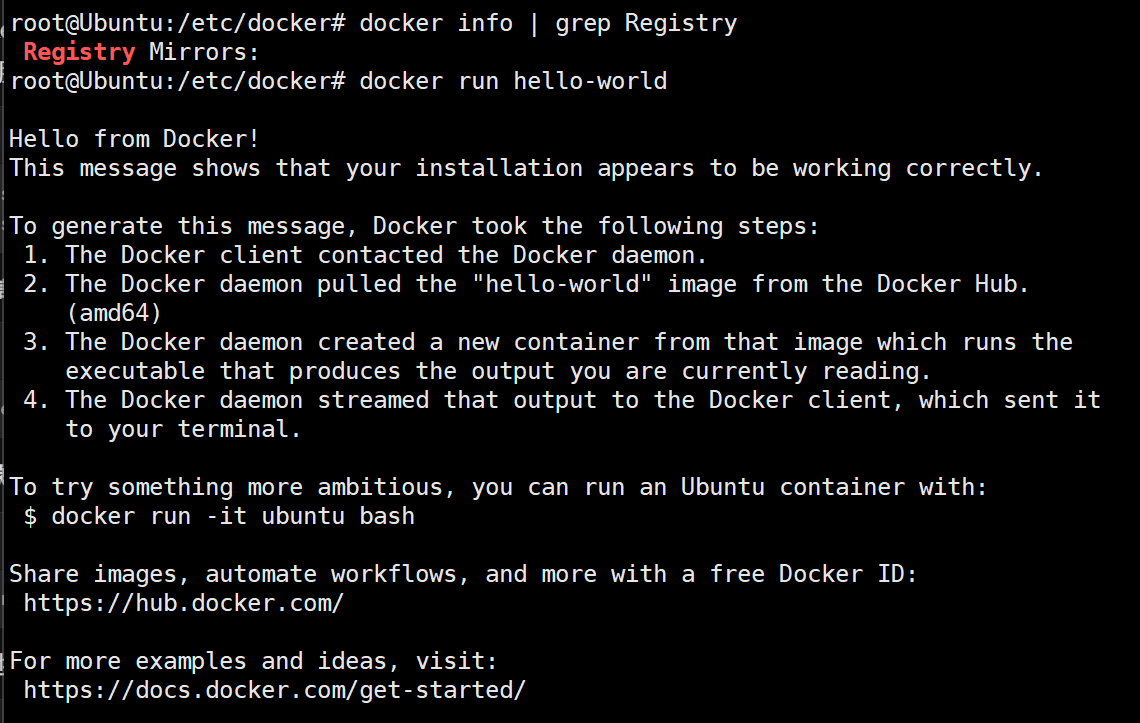
Task: Click the 'Hello from Docker!' line
Action: point(134,139)
